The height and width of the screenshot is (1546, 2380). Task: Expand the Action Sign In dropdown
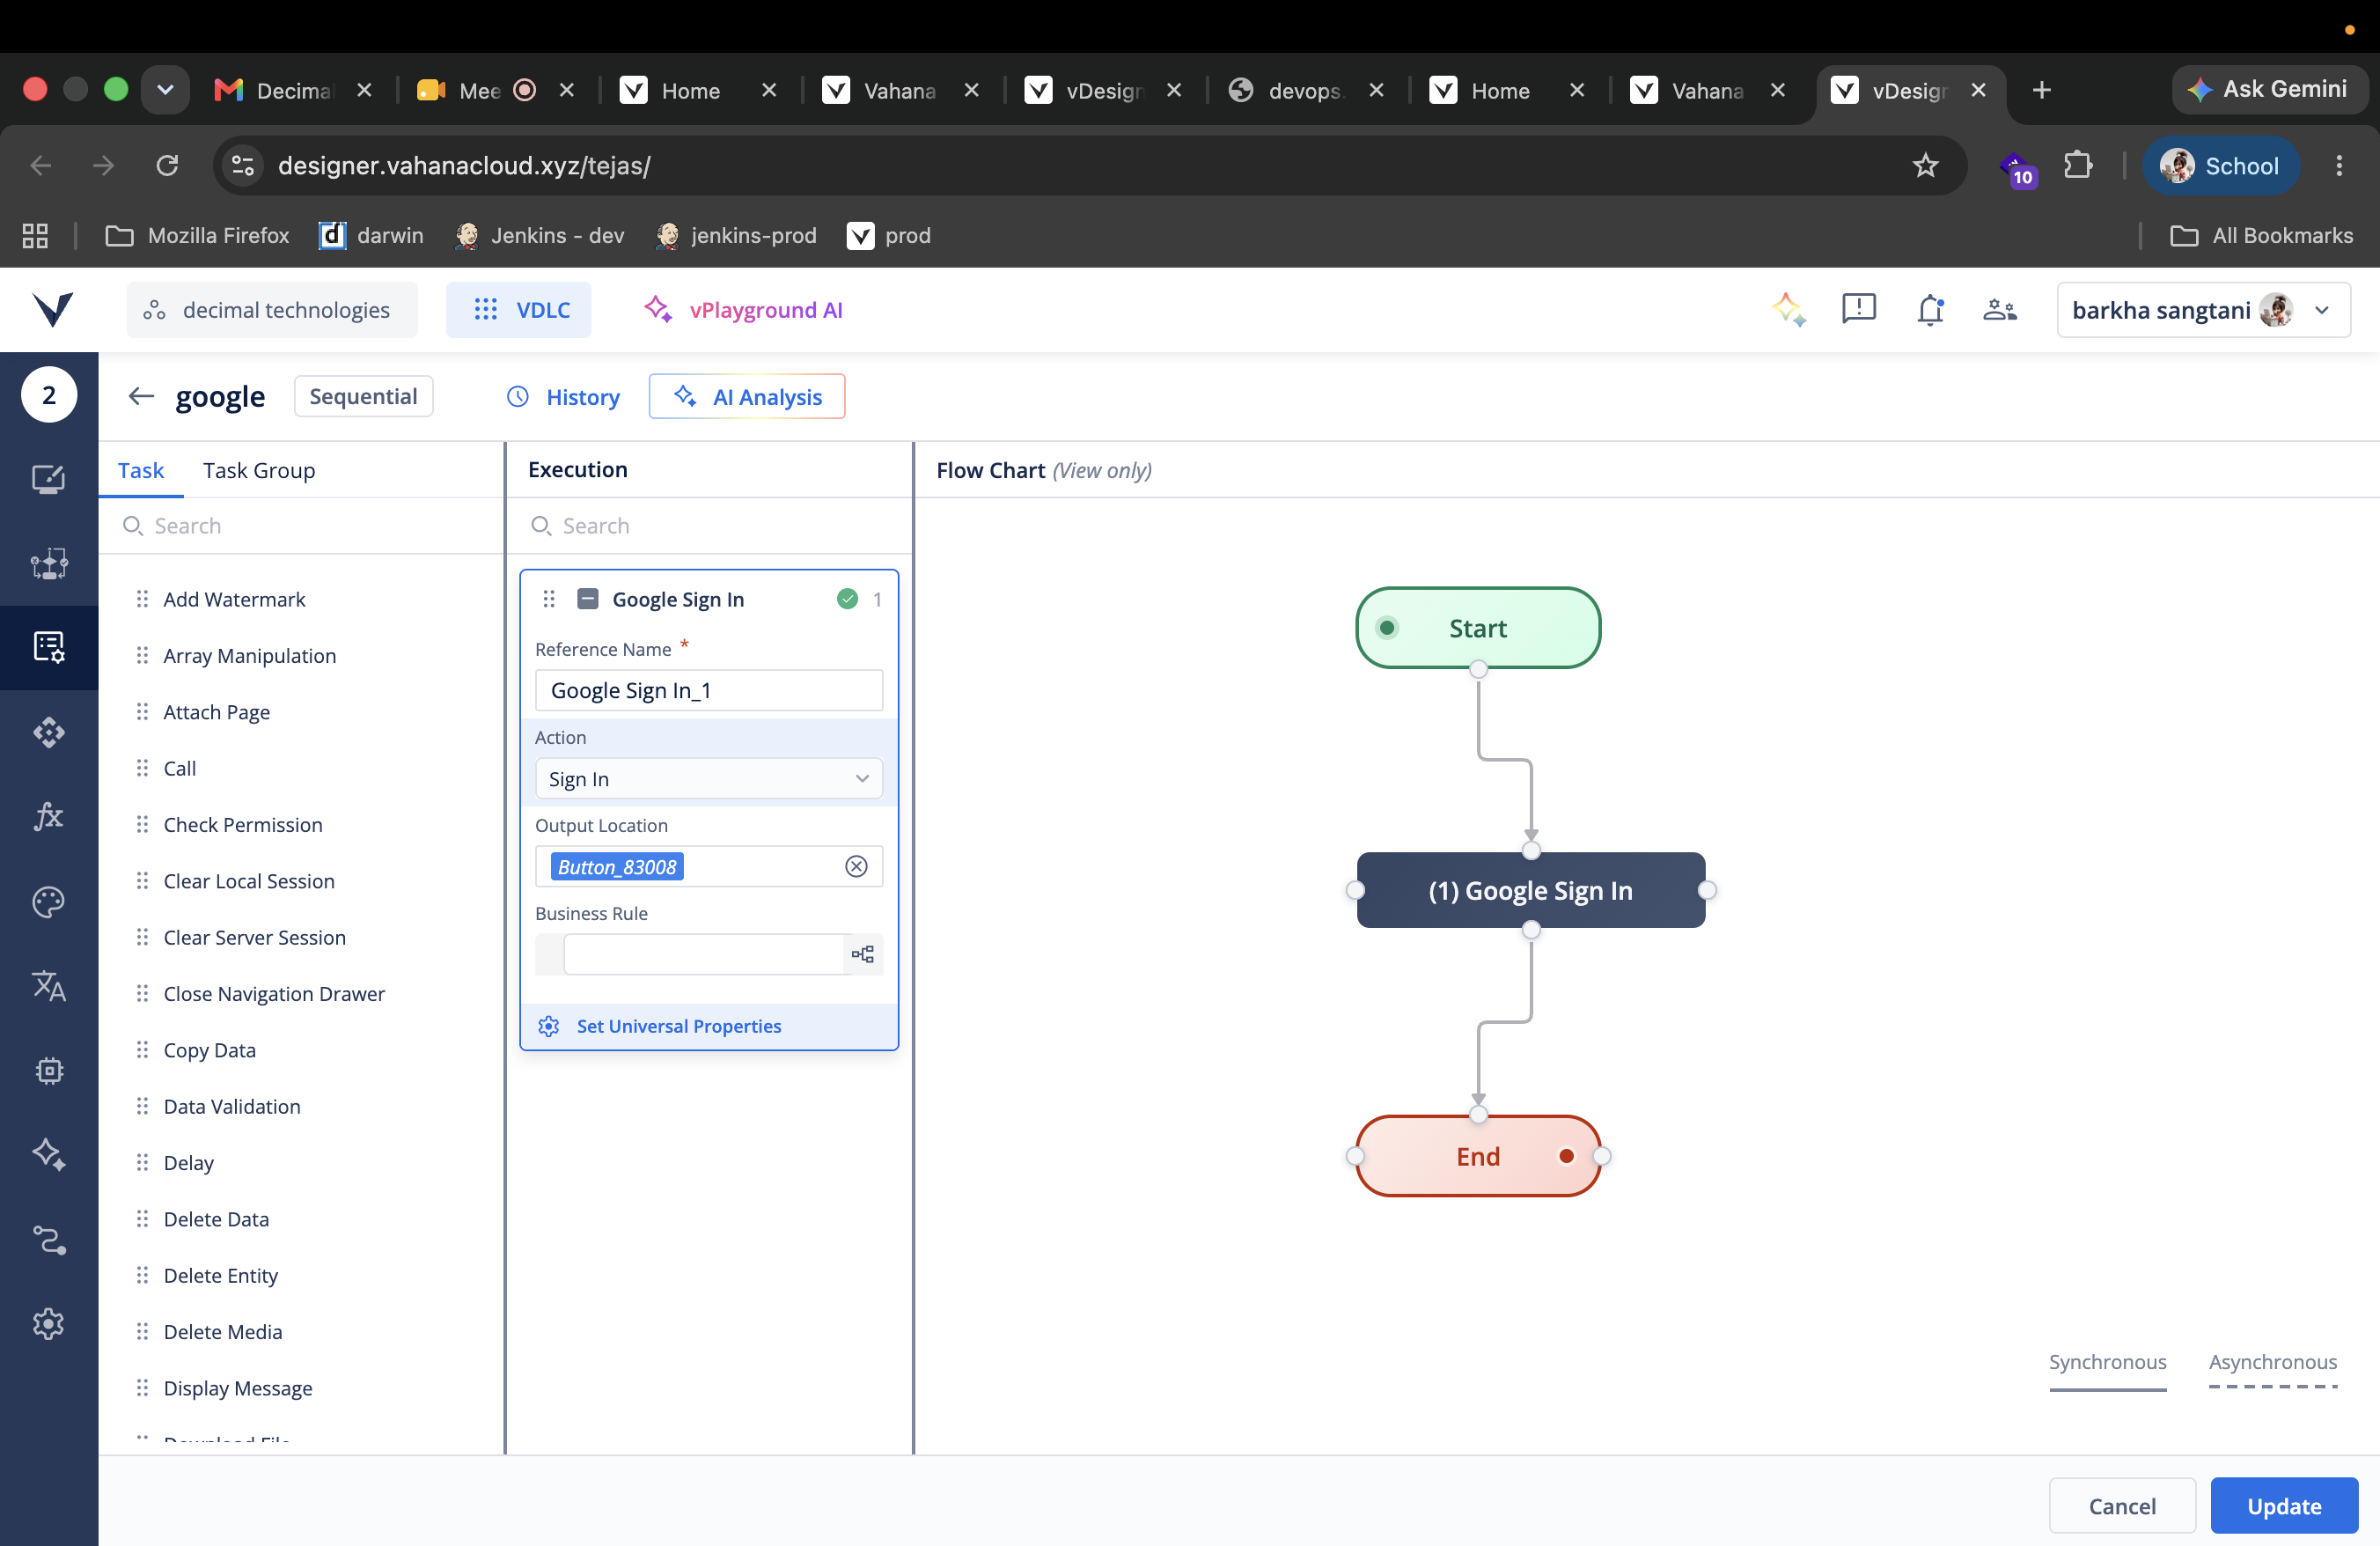[709, 779]
